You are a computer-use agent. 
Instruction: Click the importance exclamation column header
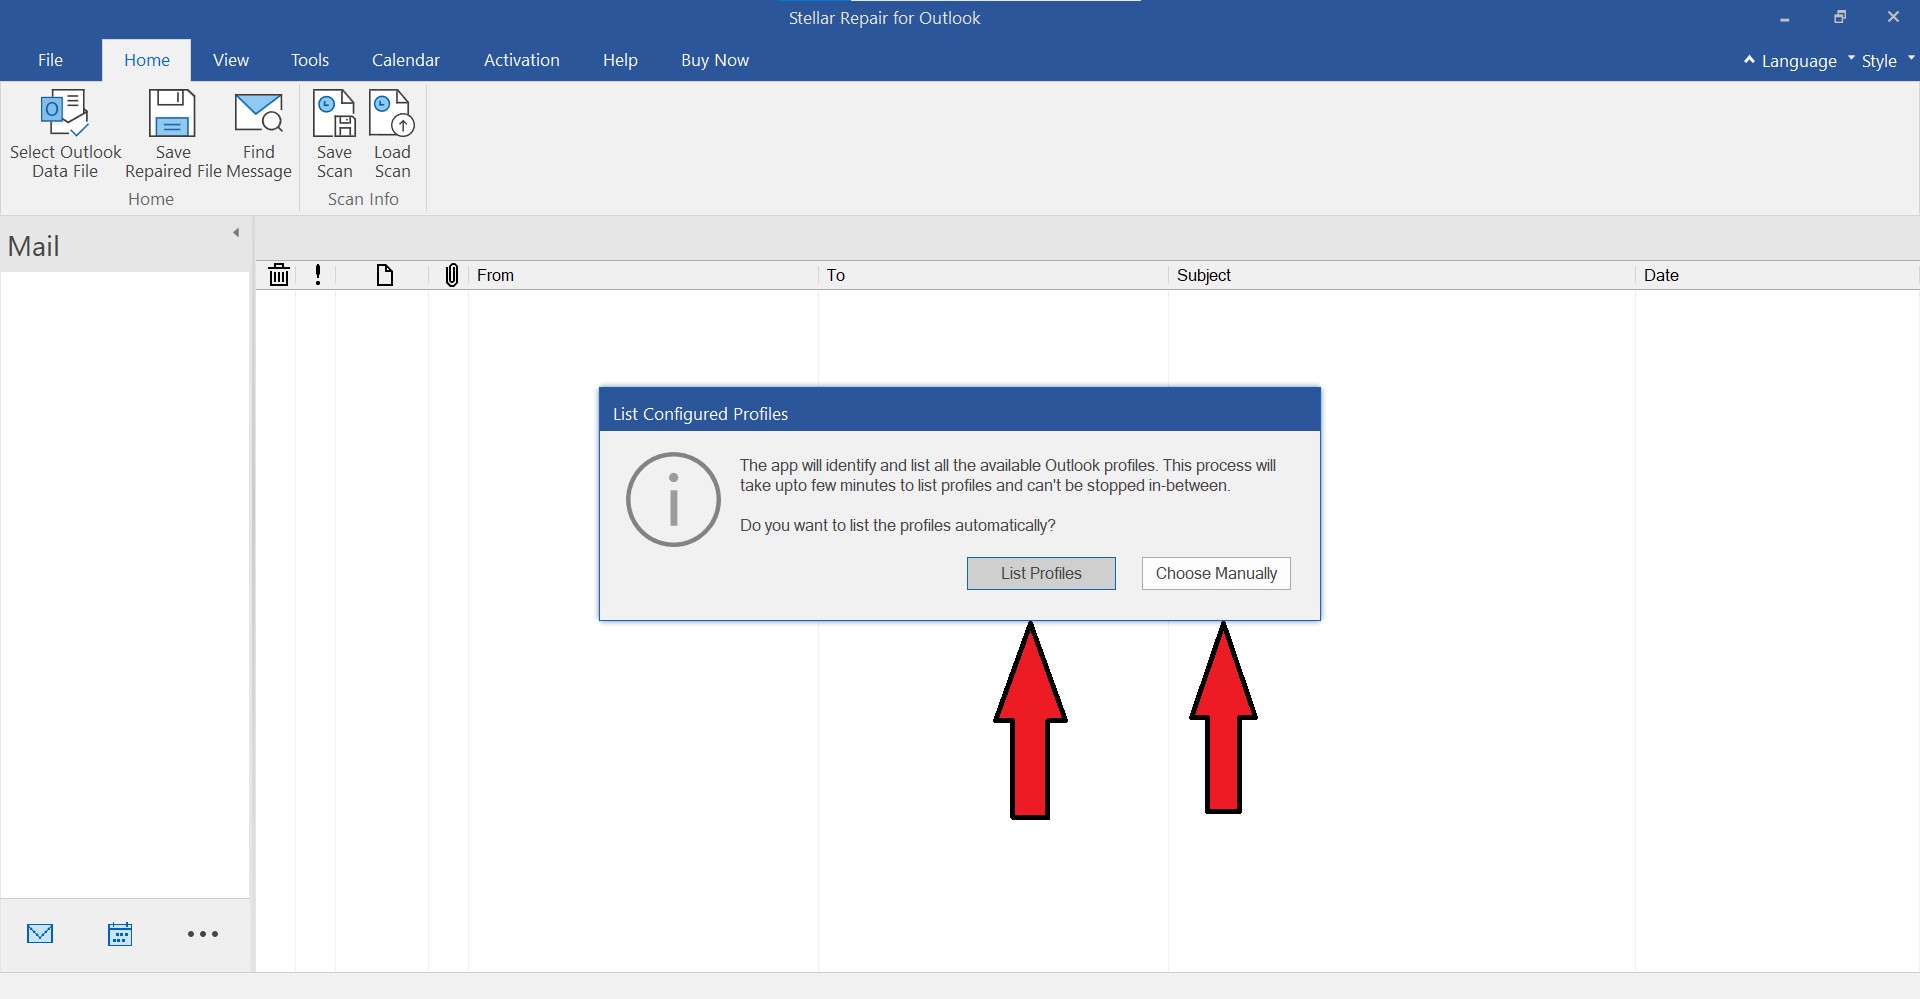click(318, 275)
